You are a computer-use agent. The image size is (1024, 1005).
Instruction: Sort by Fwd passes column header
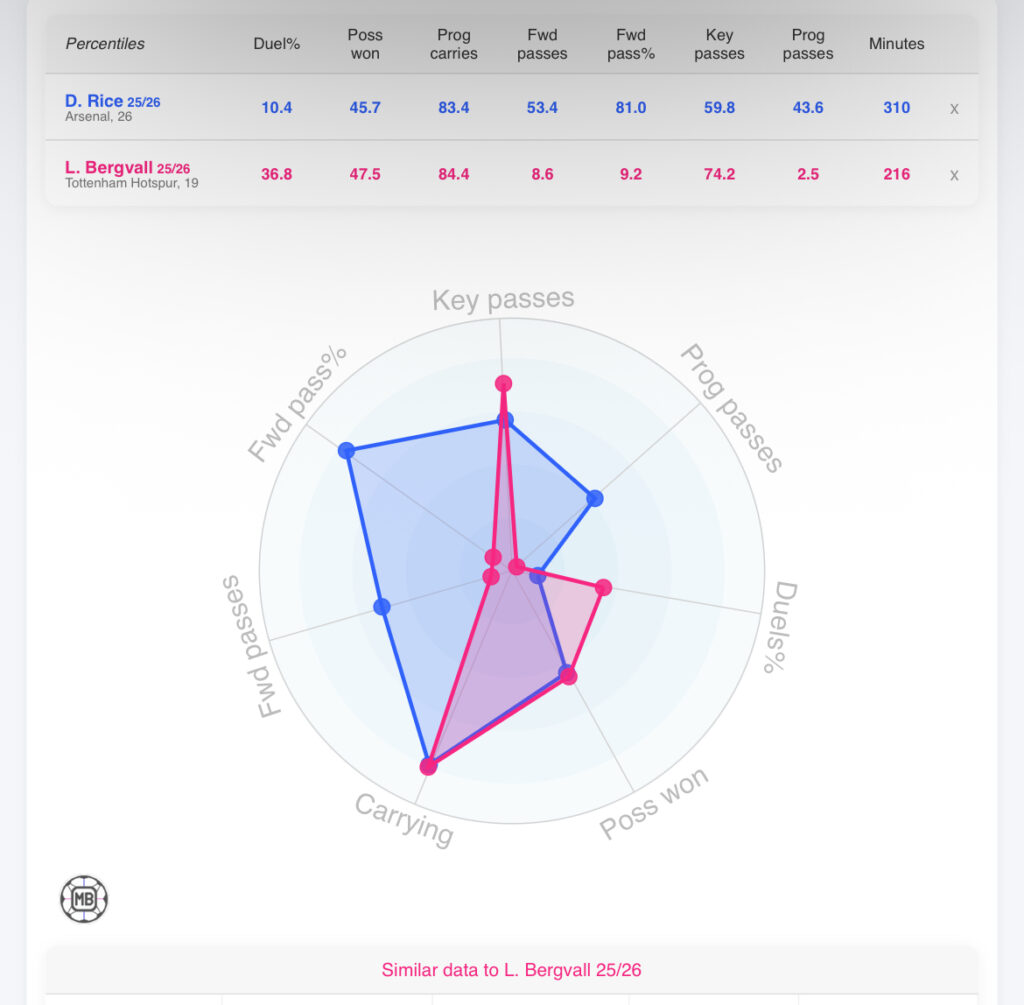pyautogui.click(x=542, y=44)
